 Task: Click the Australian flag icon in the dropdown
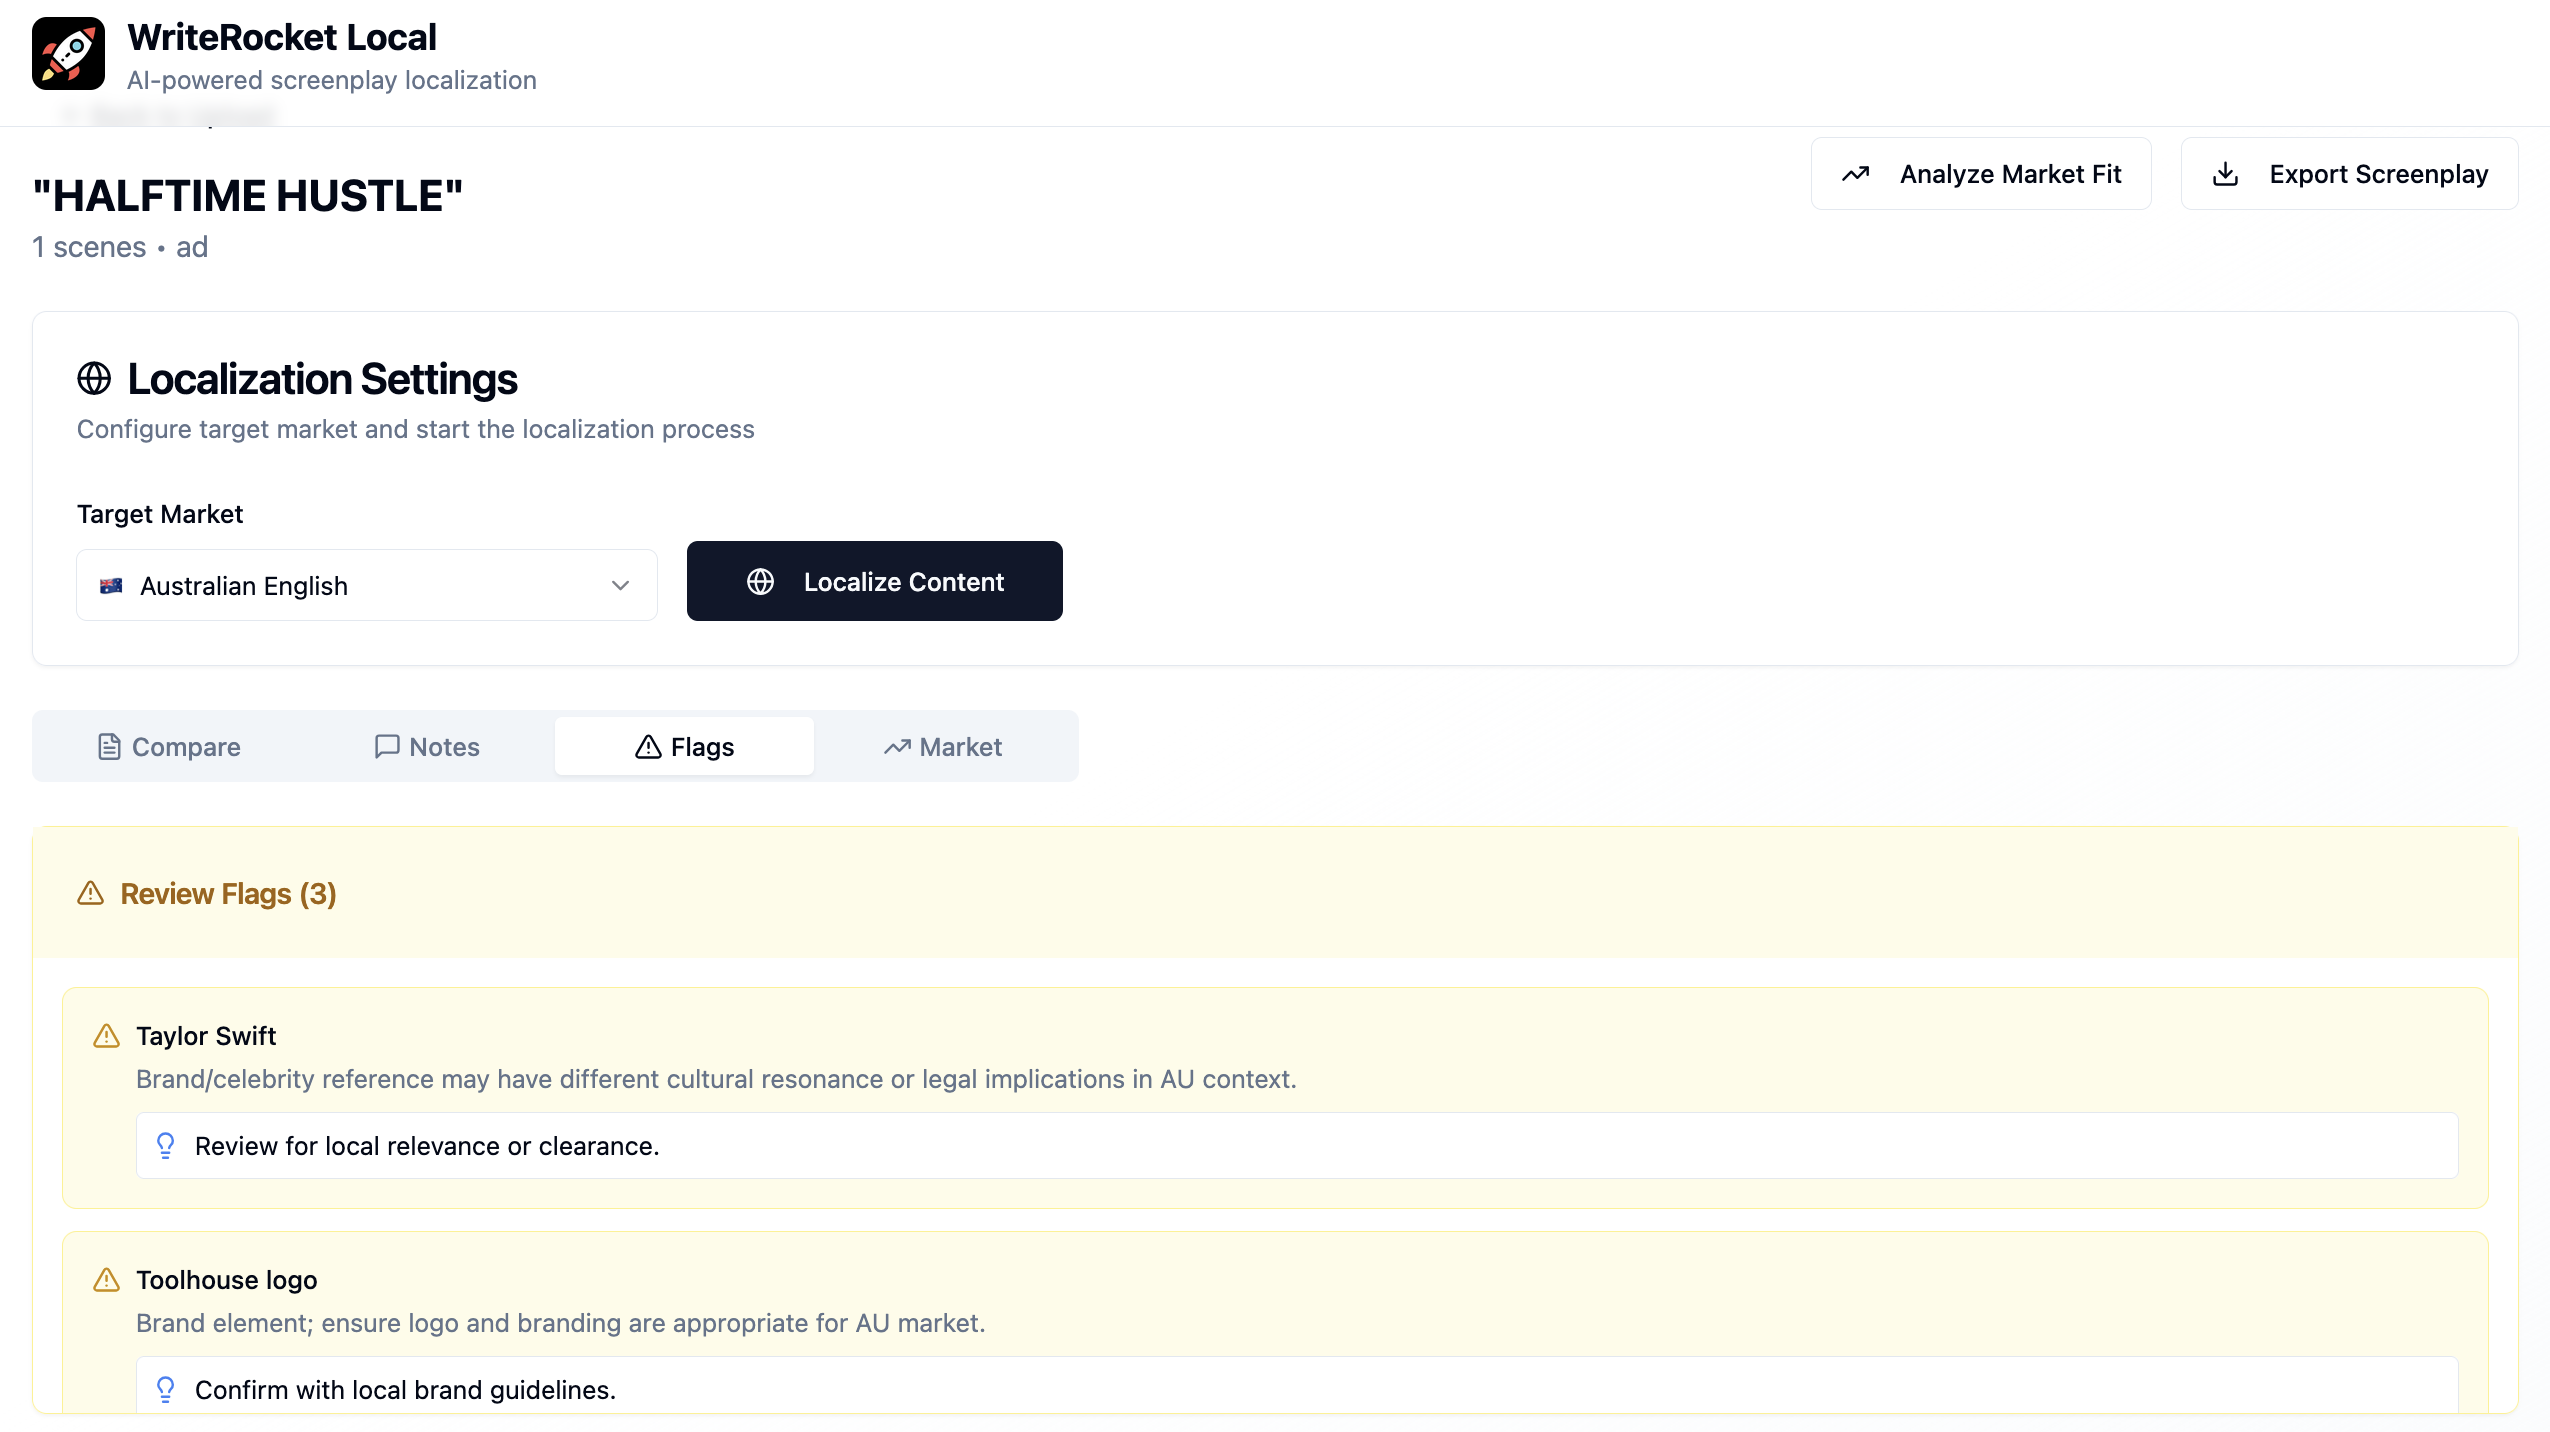click(111, 586)
